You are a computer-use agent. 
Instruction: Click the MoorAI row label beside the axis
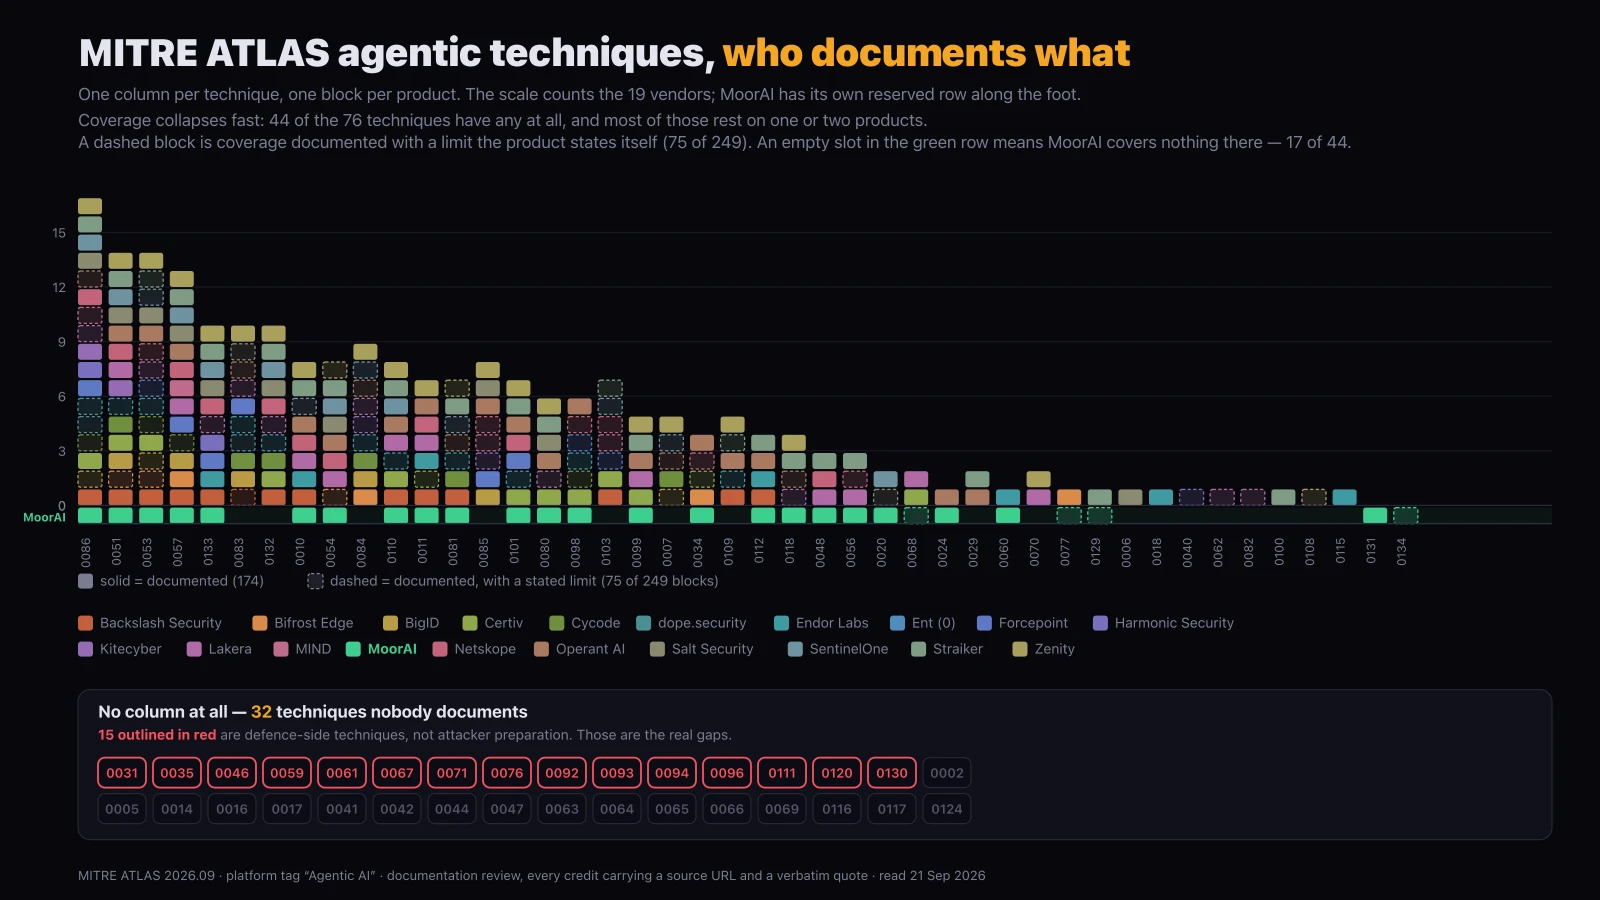coord(44,517)
